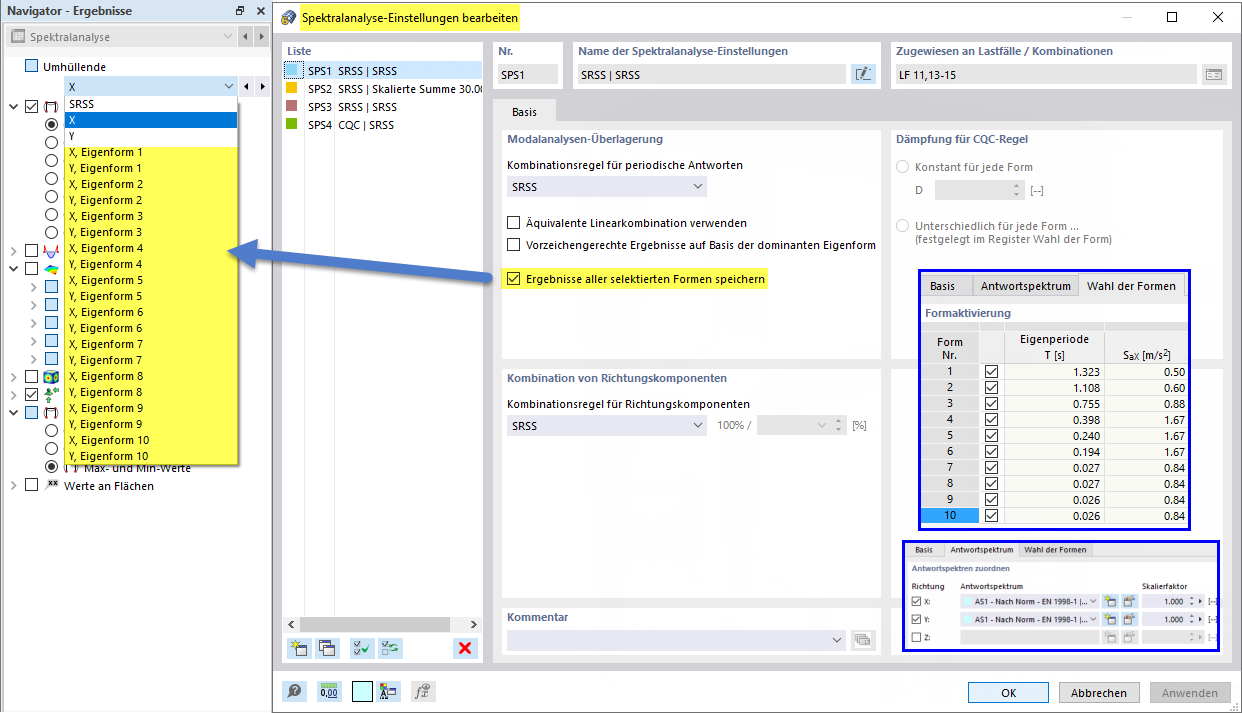
Task: Click the new response spectrum icon in X row
Action: click(1110, 601)
